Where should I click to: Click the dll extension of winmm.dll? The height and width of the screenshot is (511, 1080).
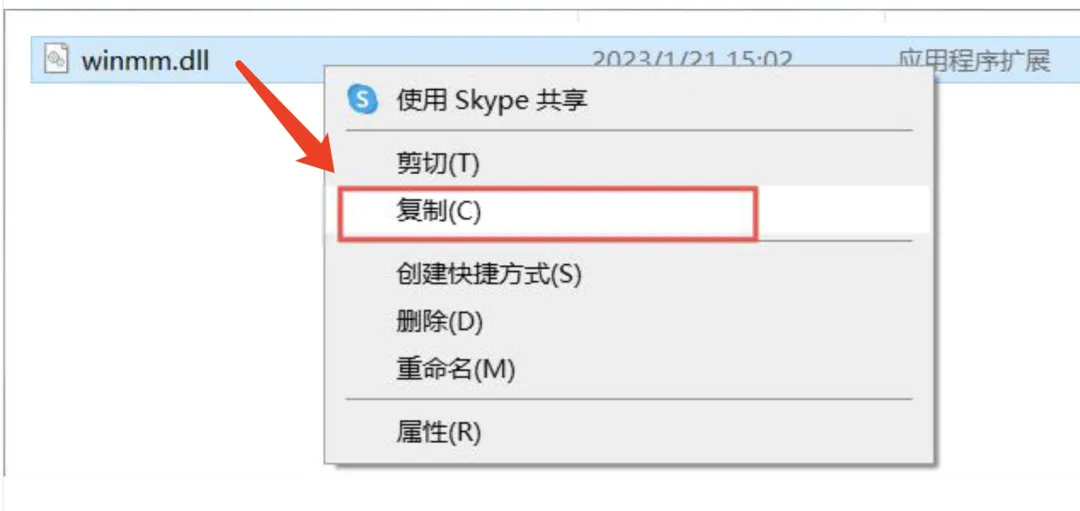pyautogui.click(x=192, y=61)
